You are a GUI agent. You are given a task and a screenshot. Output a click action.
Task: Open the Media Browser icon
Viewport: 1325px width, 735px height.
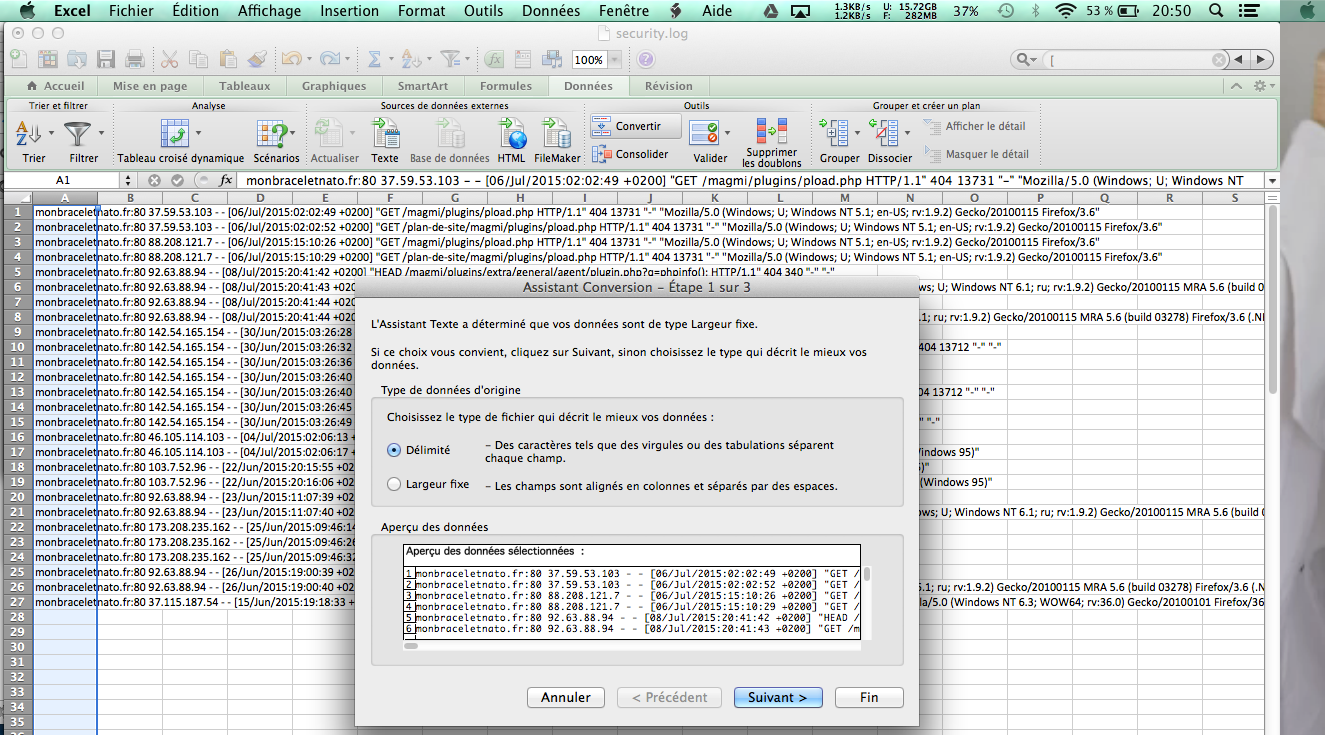click(x=552, y=59)
